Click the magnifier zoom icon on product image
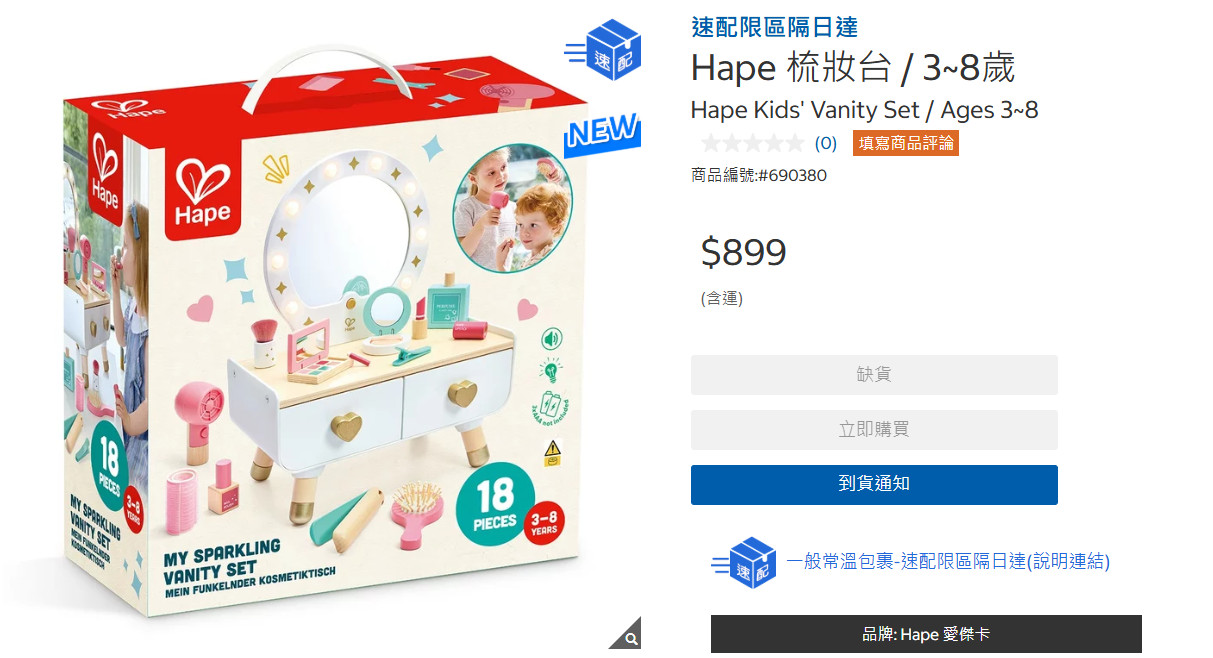This screenshot has width=1213, height=658. (628, 637)
